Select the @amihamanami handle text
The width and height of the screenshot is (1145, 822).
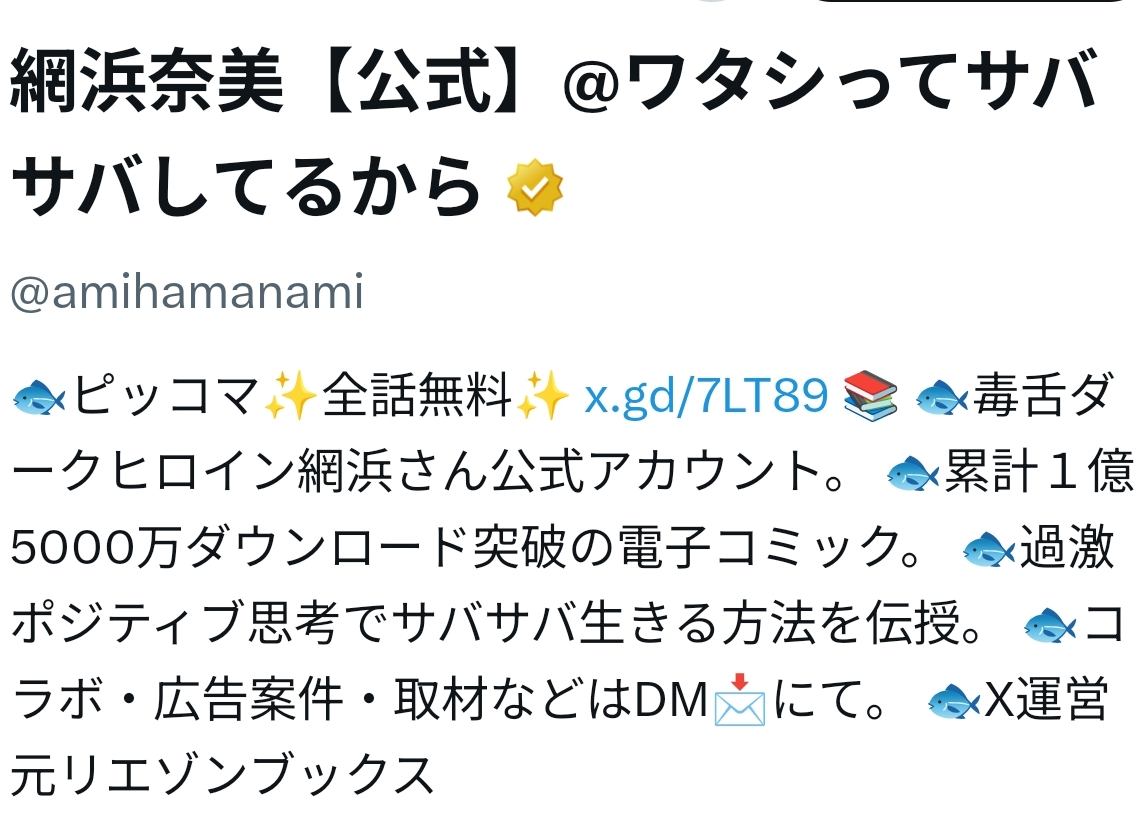[x=187, y=292]
